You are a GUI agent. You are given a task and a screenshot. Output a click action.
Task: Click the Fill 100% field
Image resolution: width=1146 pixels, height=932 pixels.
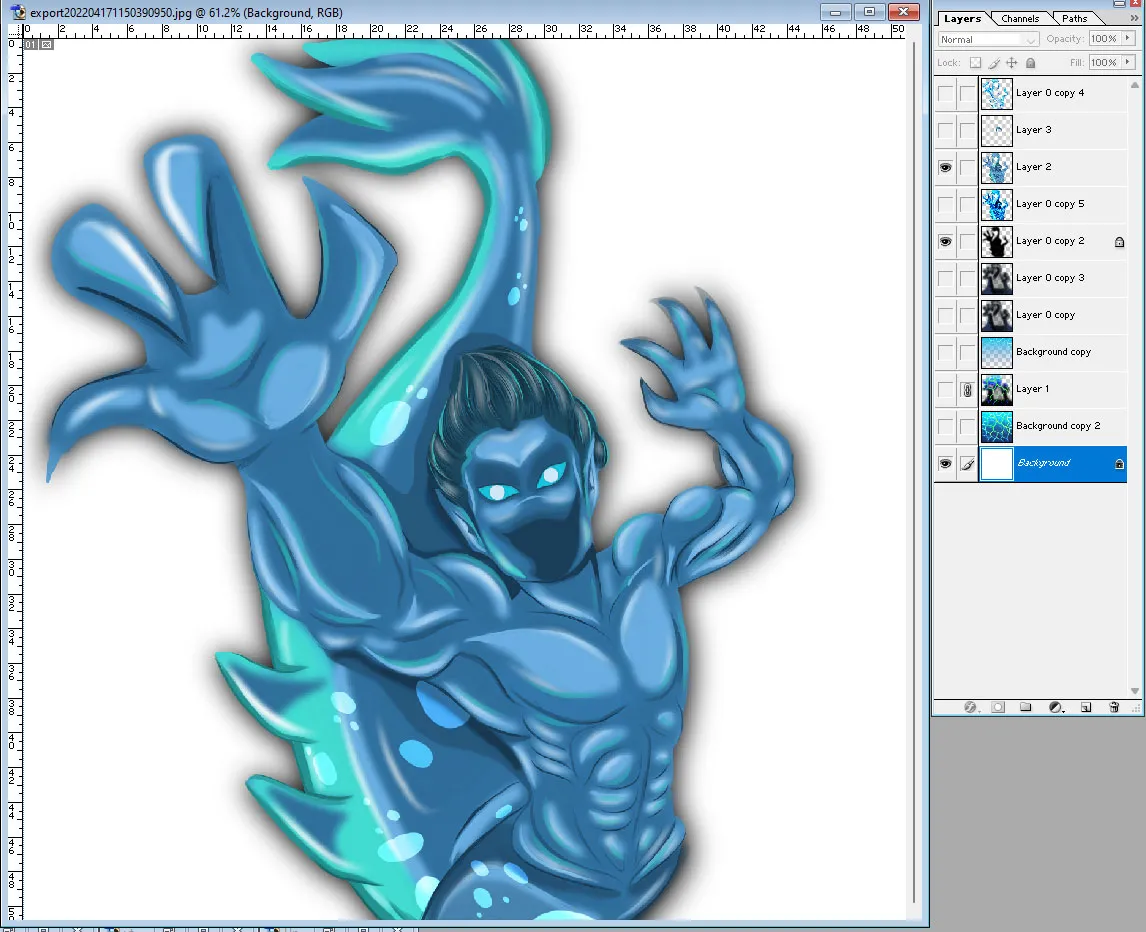point(1104,63)
